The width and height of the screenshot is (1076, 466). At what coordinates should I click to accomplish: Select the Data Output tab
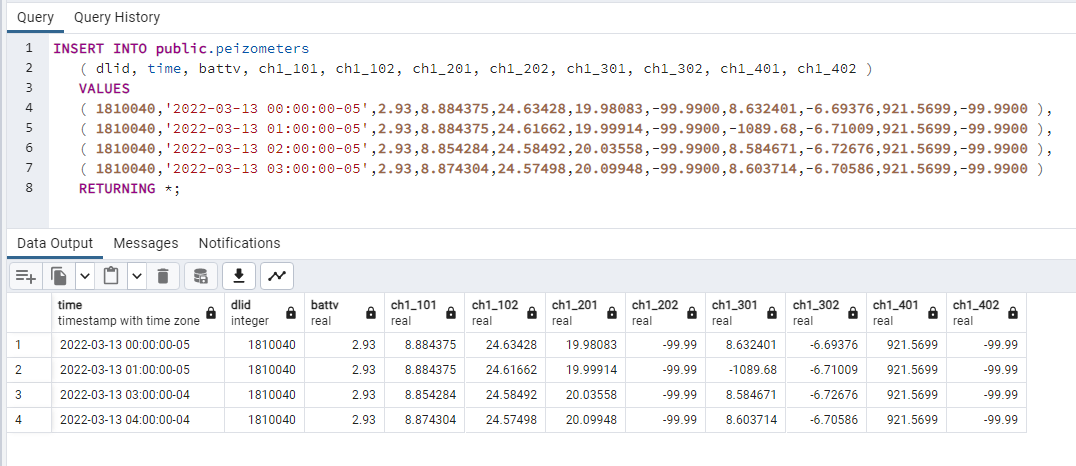click(x=55, y=243)
